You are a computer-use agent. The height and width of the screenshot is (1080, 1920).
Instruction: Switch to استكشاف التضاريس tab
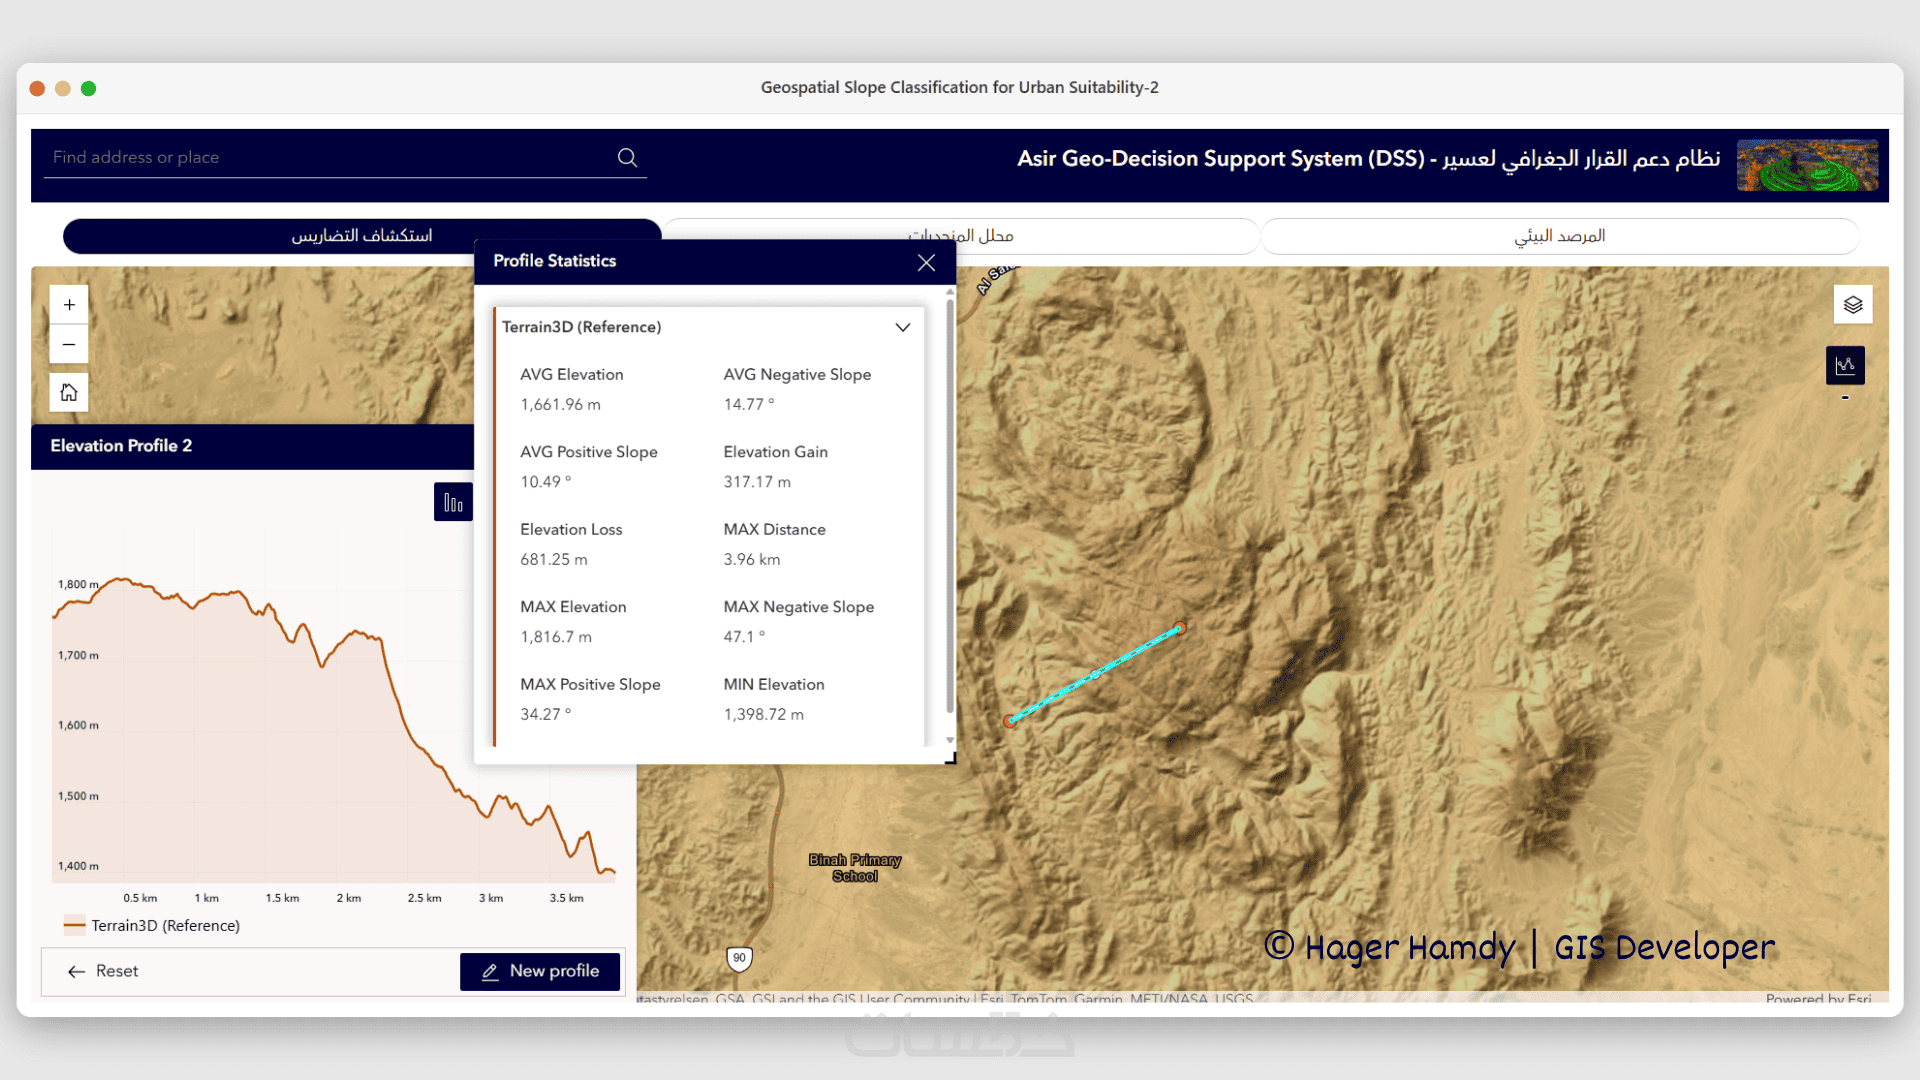click(362, 236)
